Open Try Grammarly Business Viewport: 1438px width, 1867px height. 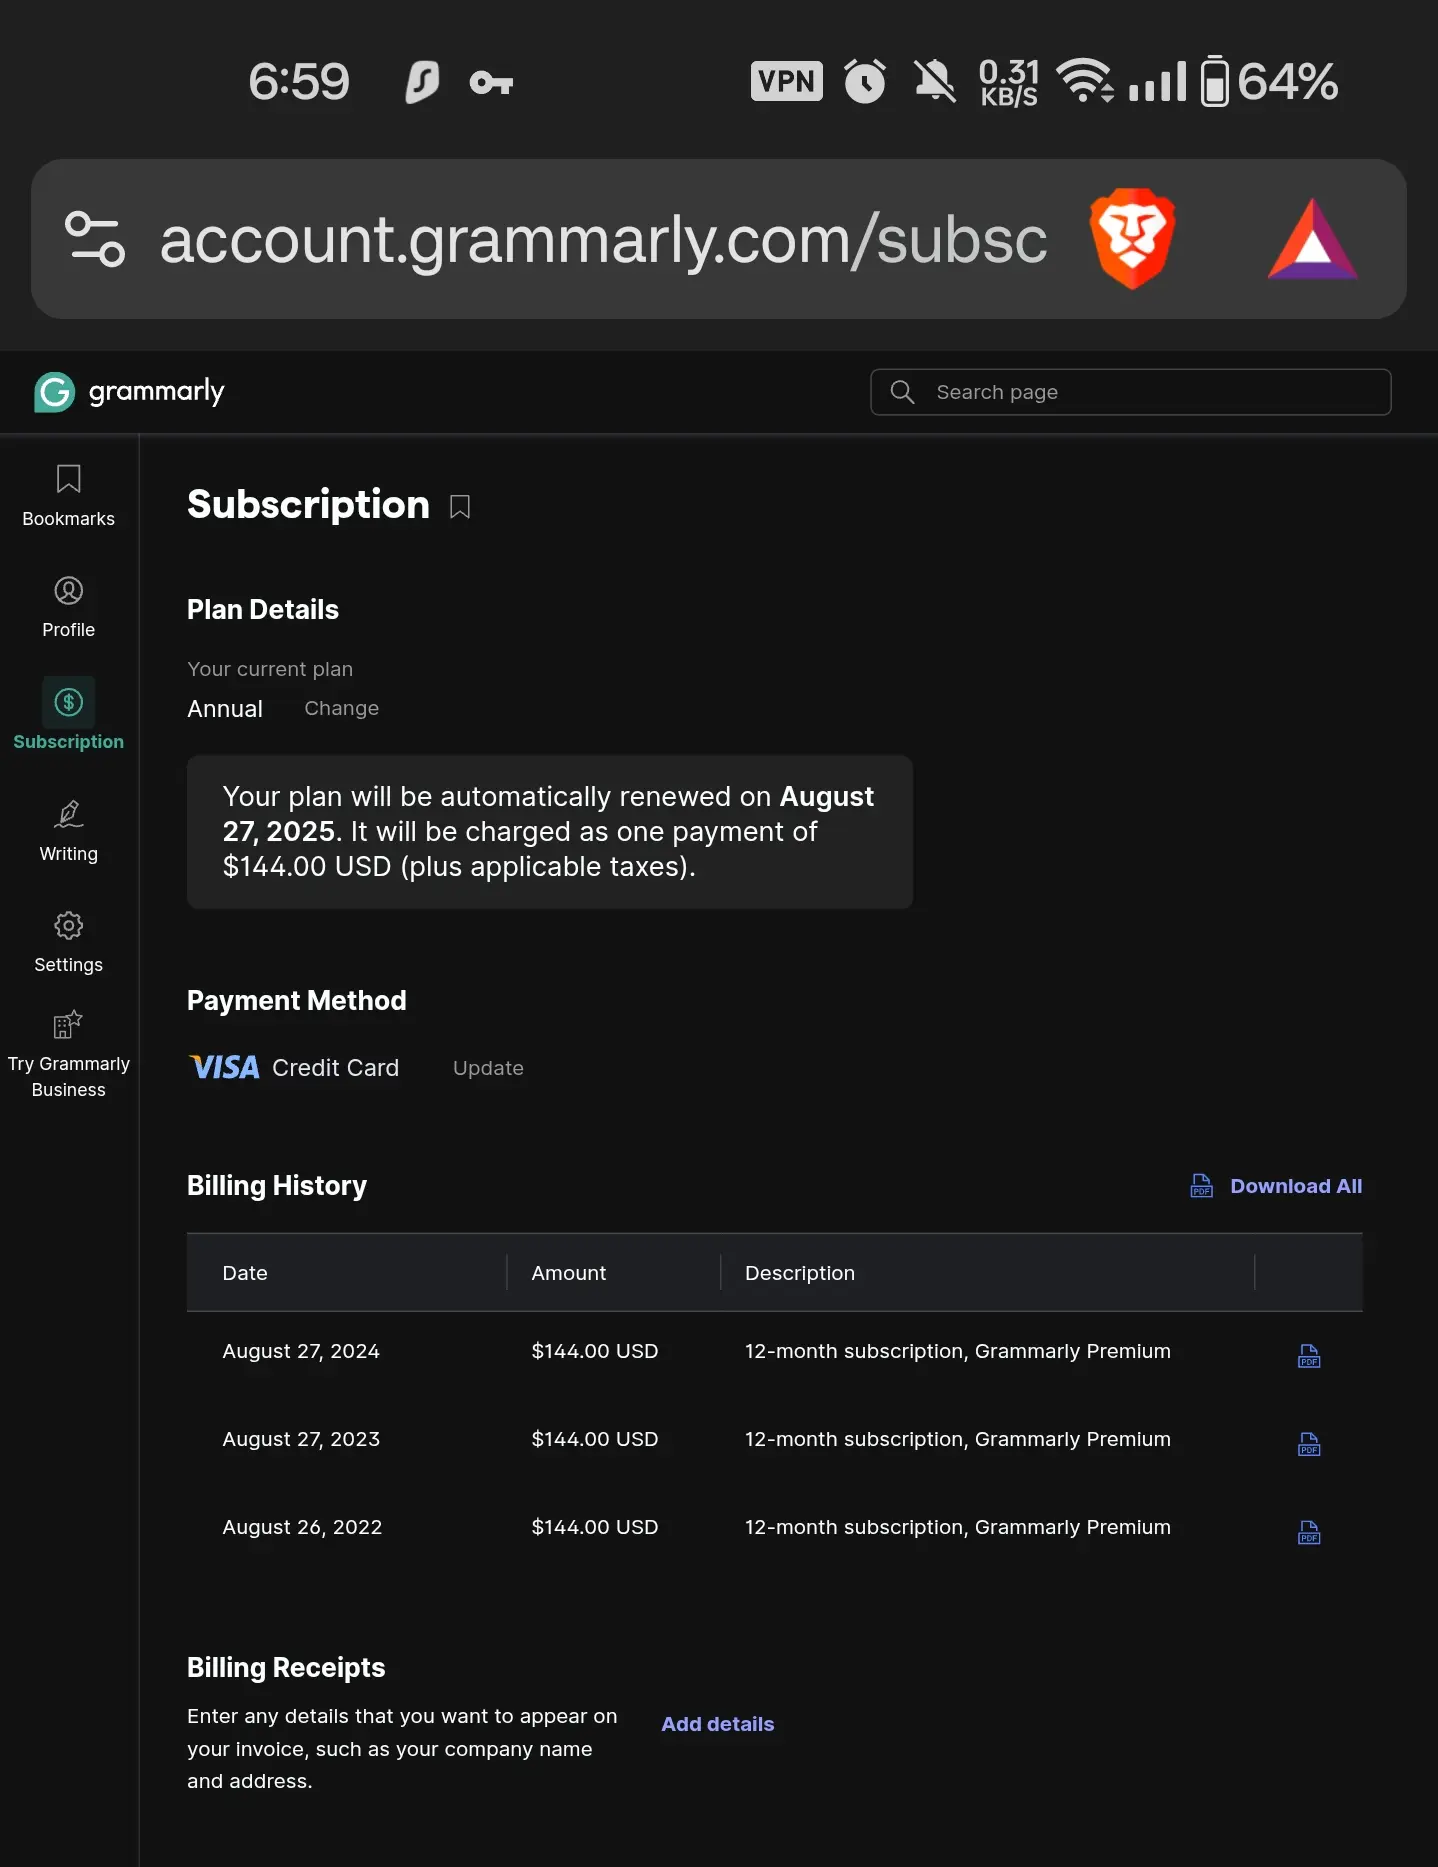68,1055
